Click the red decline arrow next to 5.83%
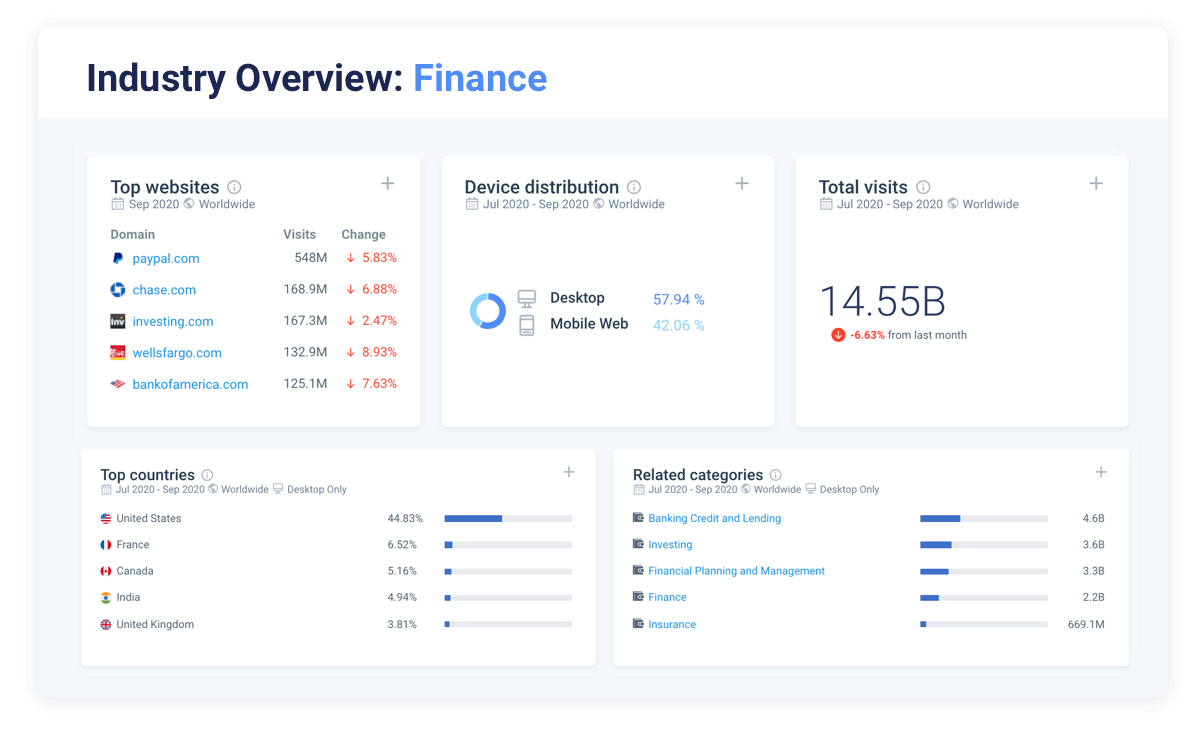The width and height of the screenshot is (1200, 730). [349, 258]
